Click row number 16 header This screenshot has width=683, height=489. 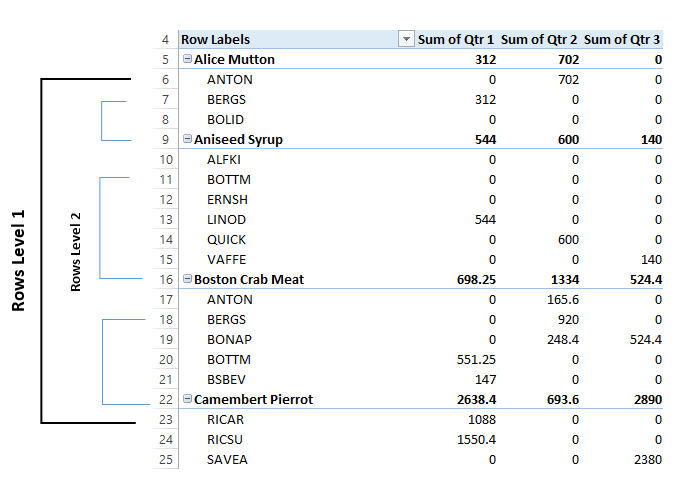tap(164, 280)
